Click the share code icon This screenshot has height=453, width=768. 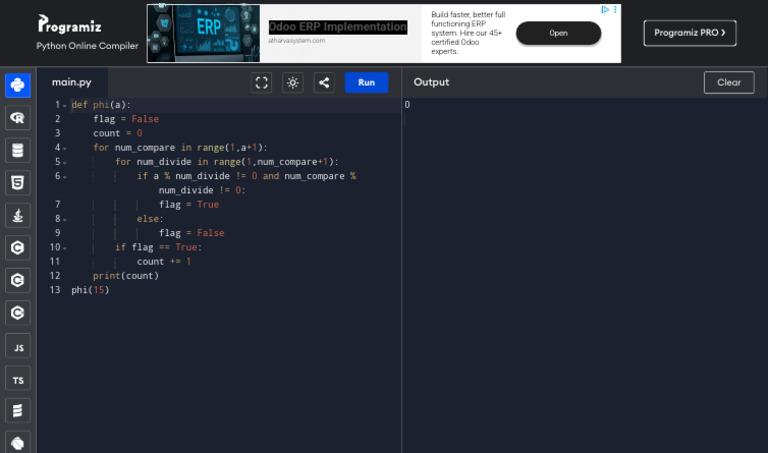[x=323, y=83]
